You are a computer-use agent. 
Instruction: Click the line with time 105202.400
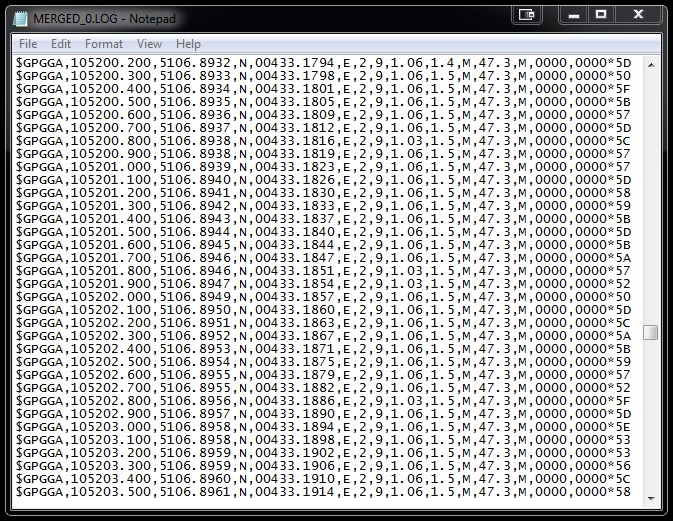click(324, 349)
